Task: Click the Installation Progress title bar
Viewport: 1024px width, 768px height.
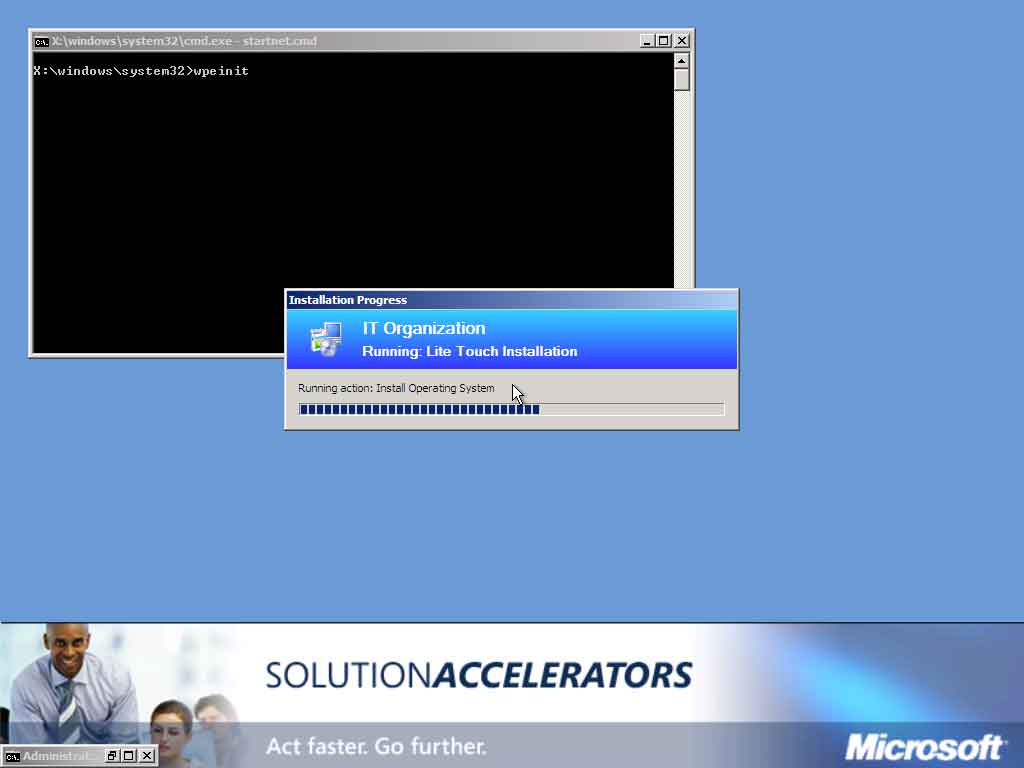Action: (512, 300)
